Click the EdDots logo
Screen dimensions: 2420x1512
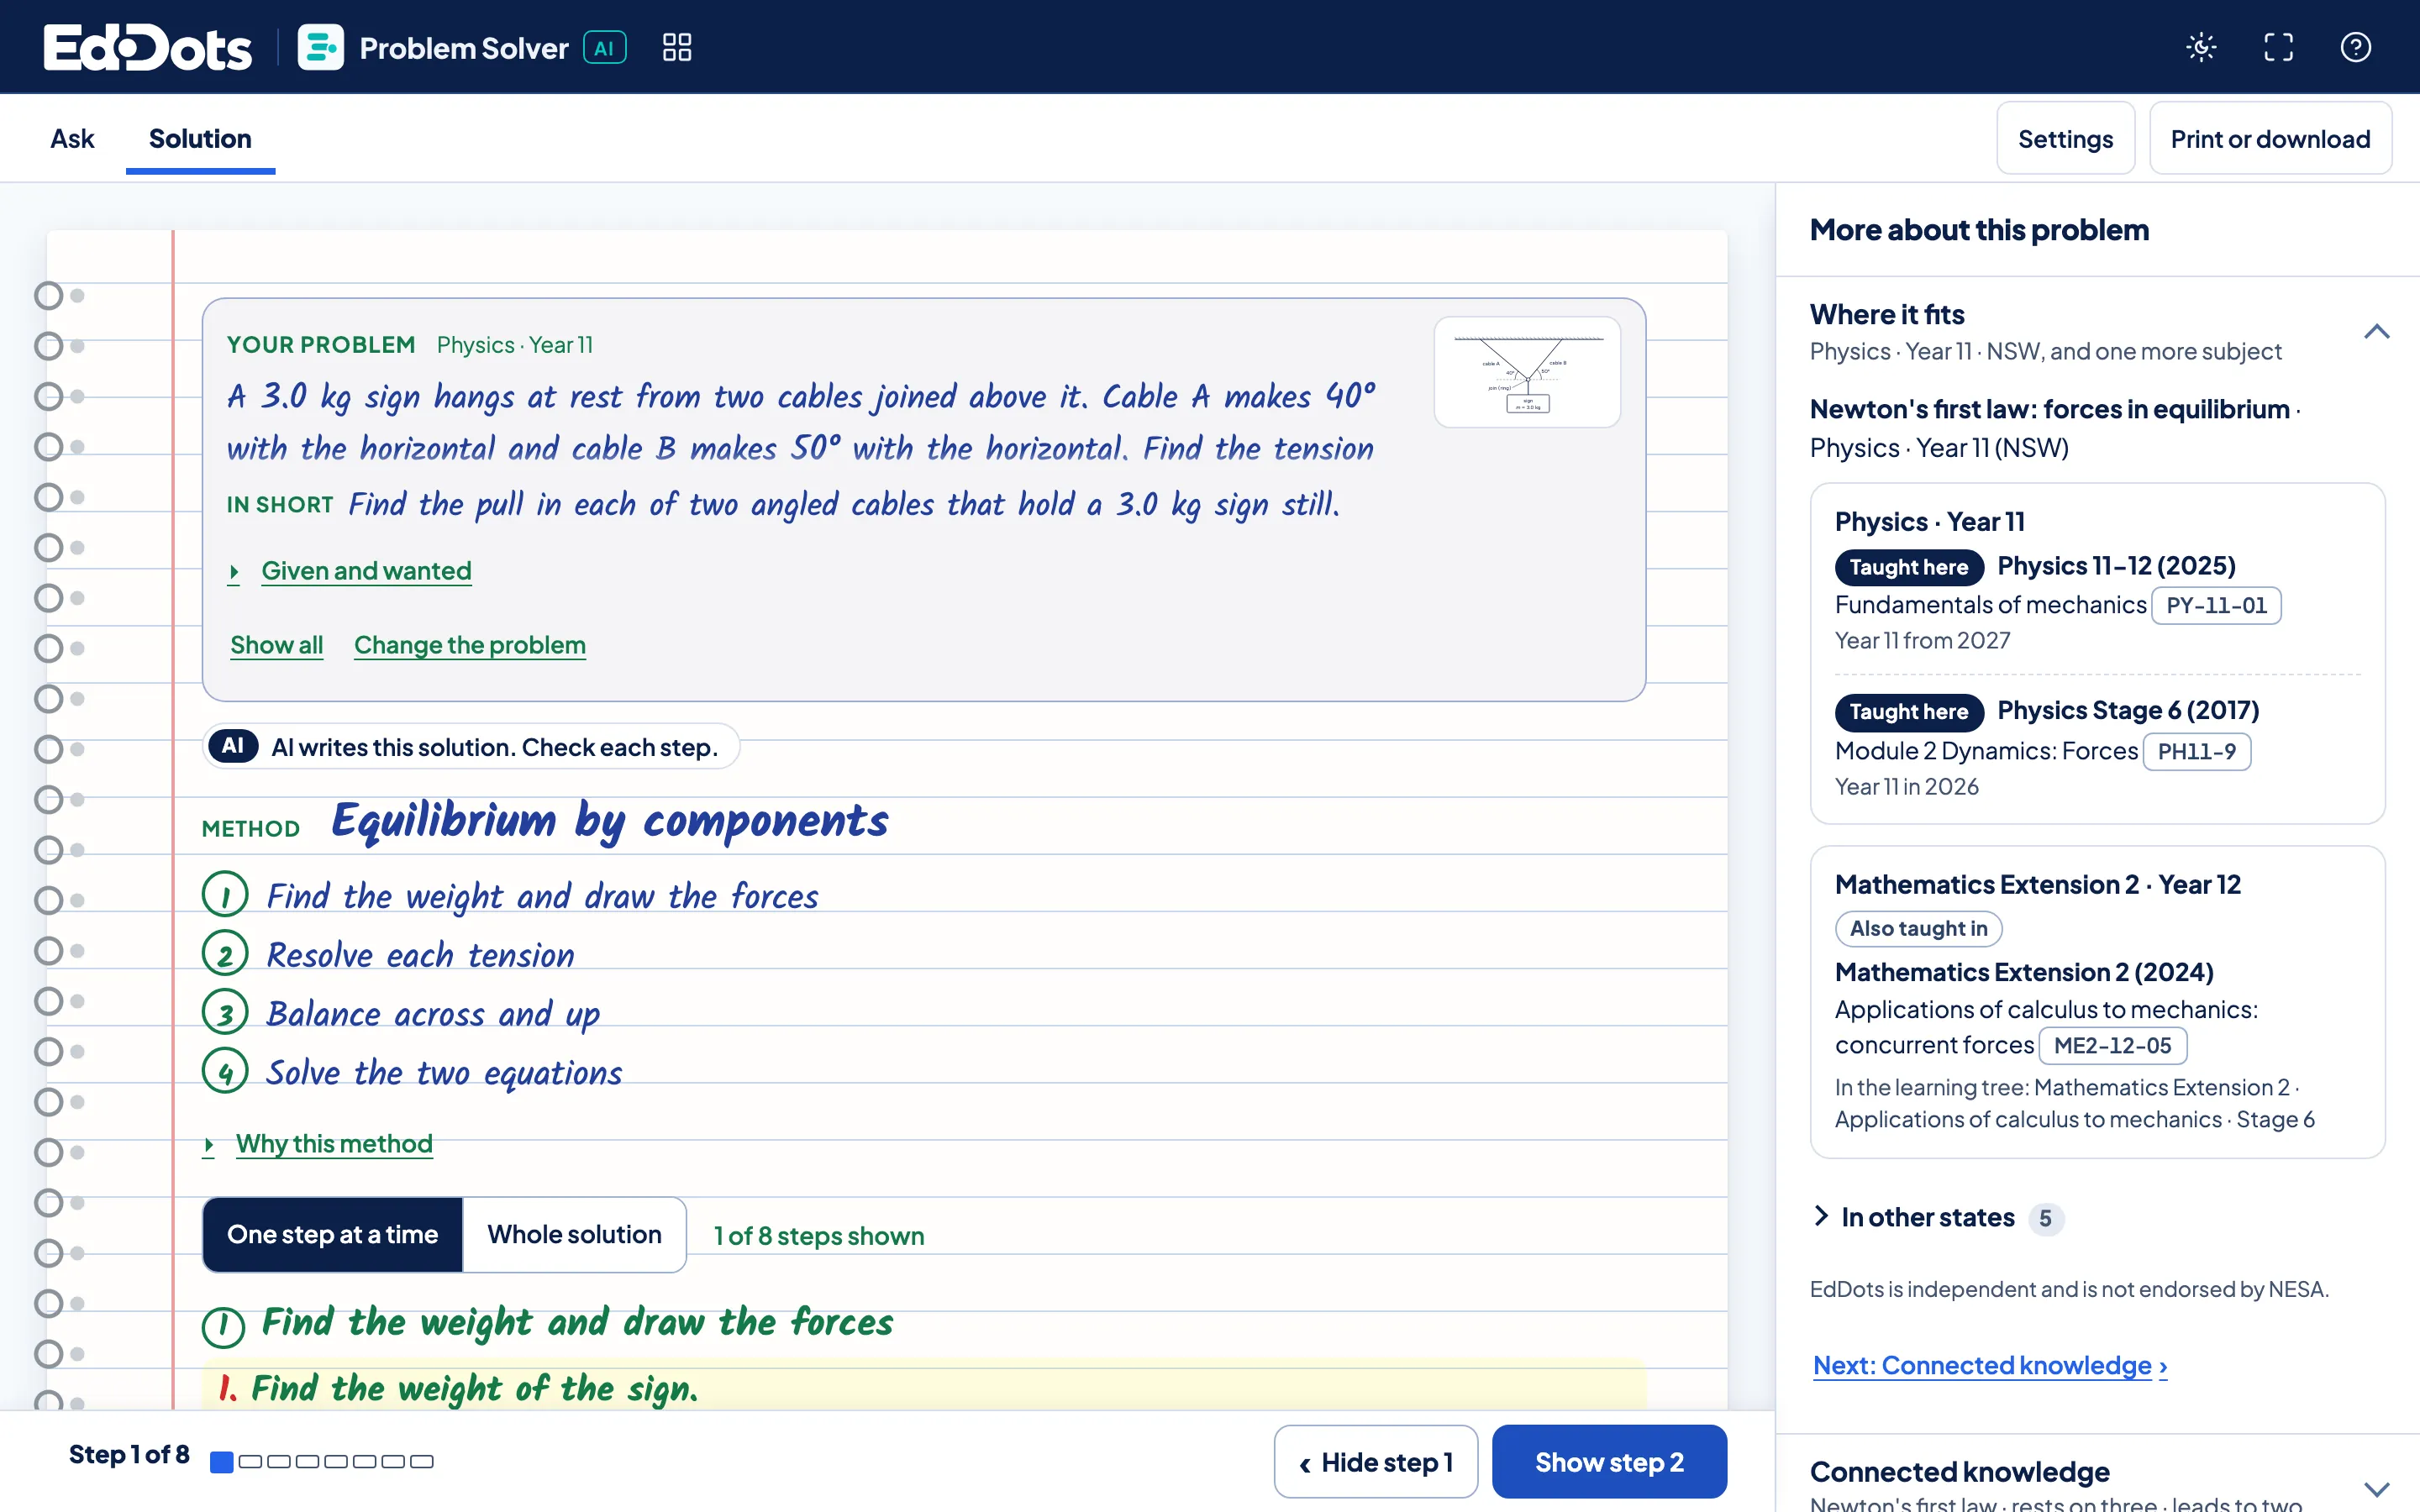[x=148, y=47]
